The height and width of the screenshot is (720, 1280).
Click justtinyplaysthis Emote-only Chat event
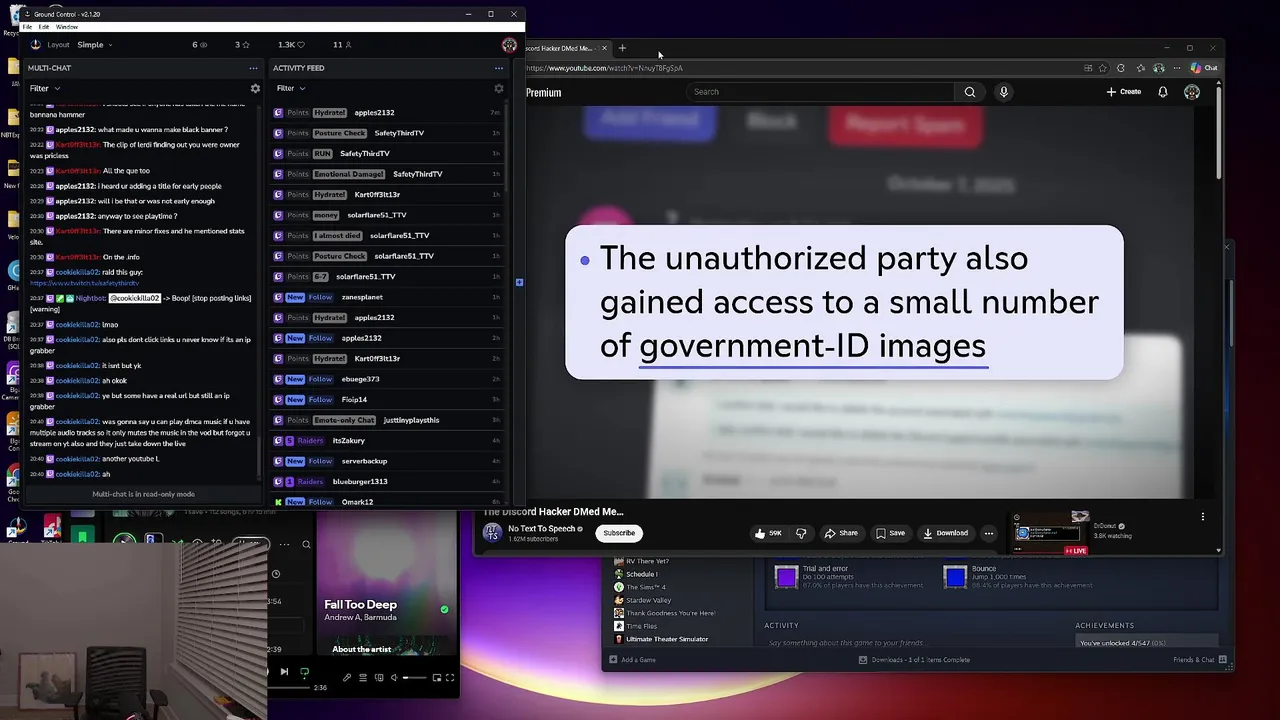coord(387,420)
